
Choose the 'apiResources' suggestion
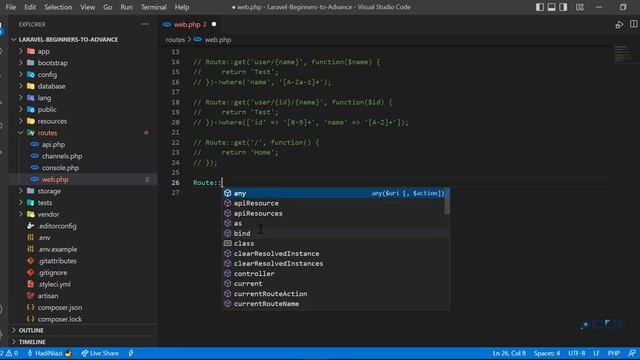(x=336, y=213)
